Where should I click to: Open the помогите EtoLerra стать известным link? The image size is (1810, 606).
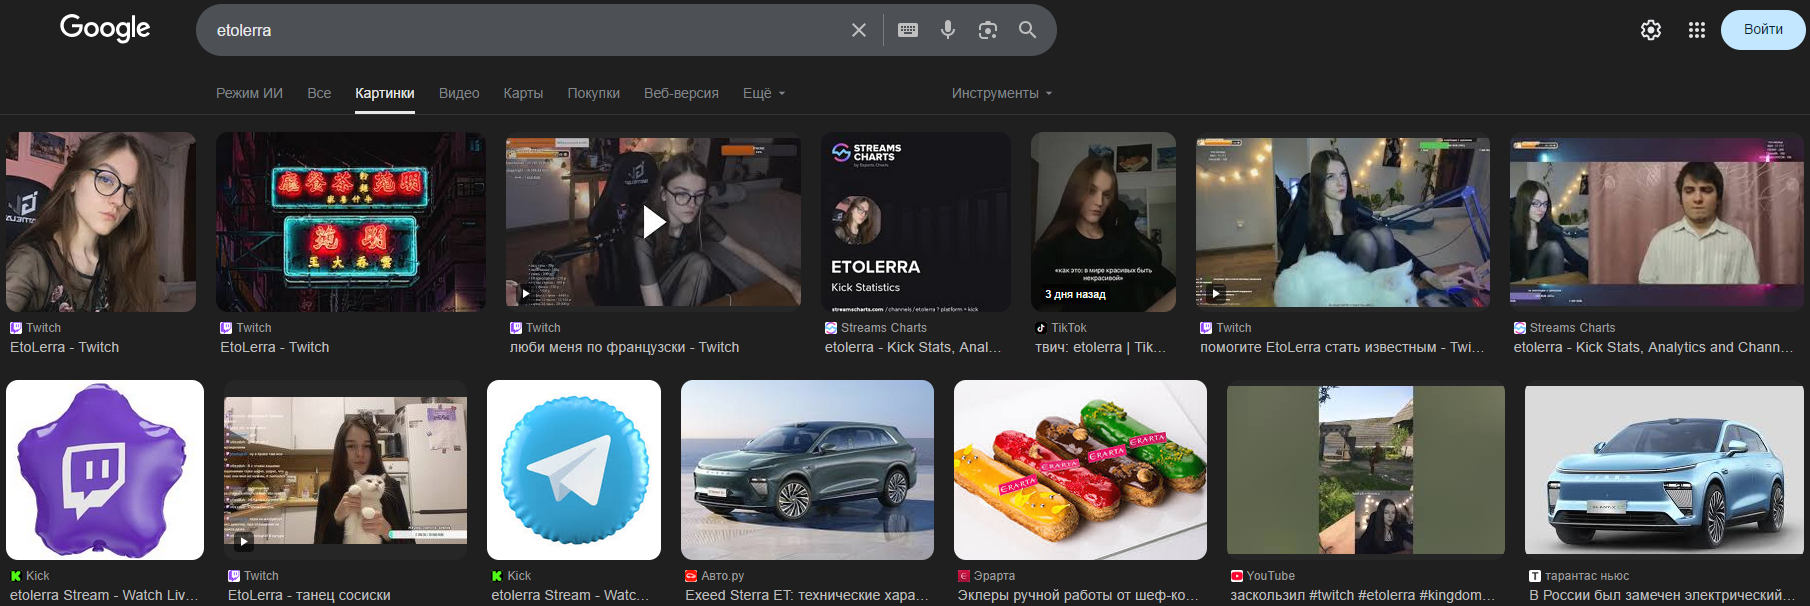pyautogui.click(x=1342, y=347)
